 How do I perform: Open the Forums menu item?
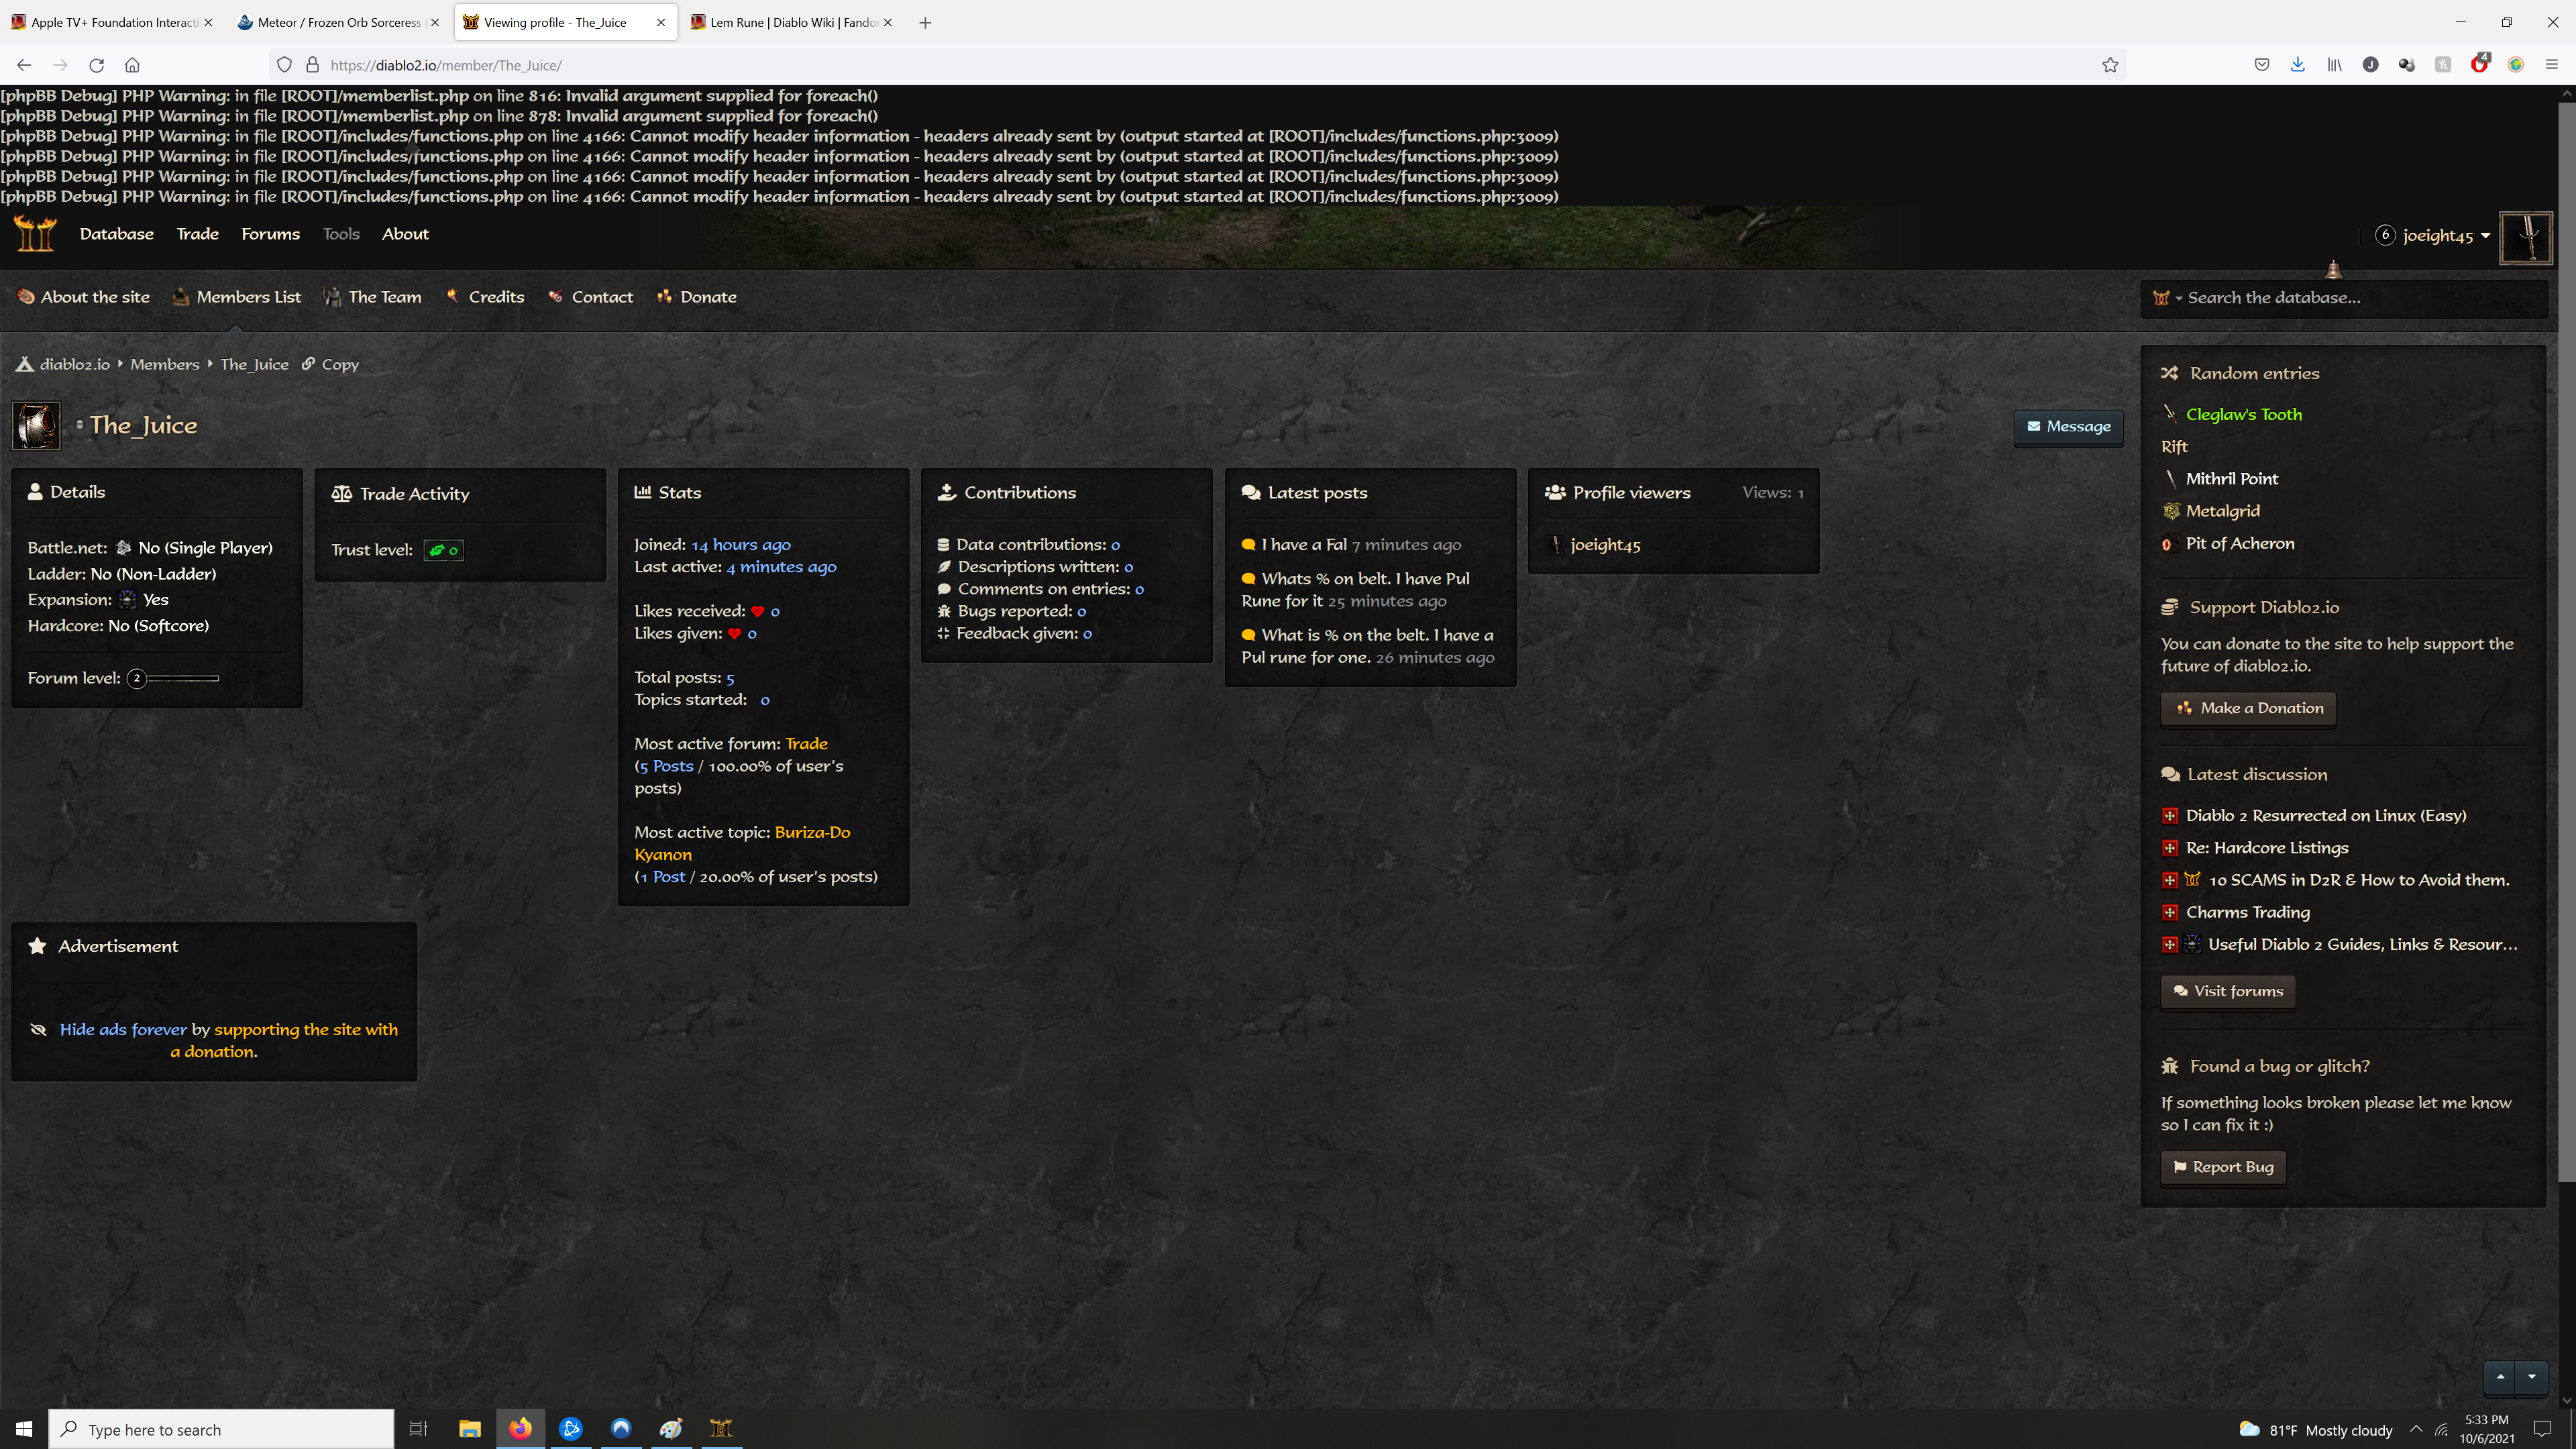[270, 234]
